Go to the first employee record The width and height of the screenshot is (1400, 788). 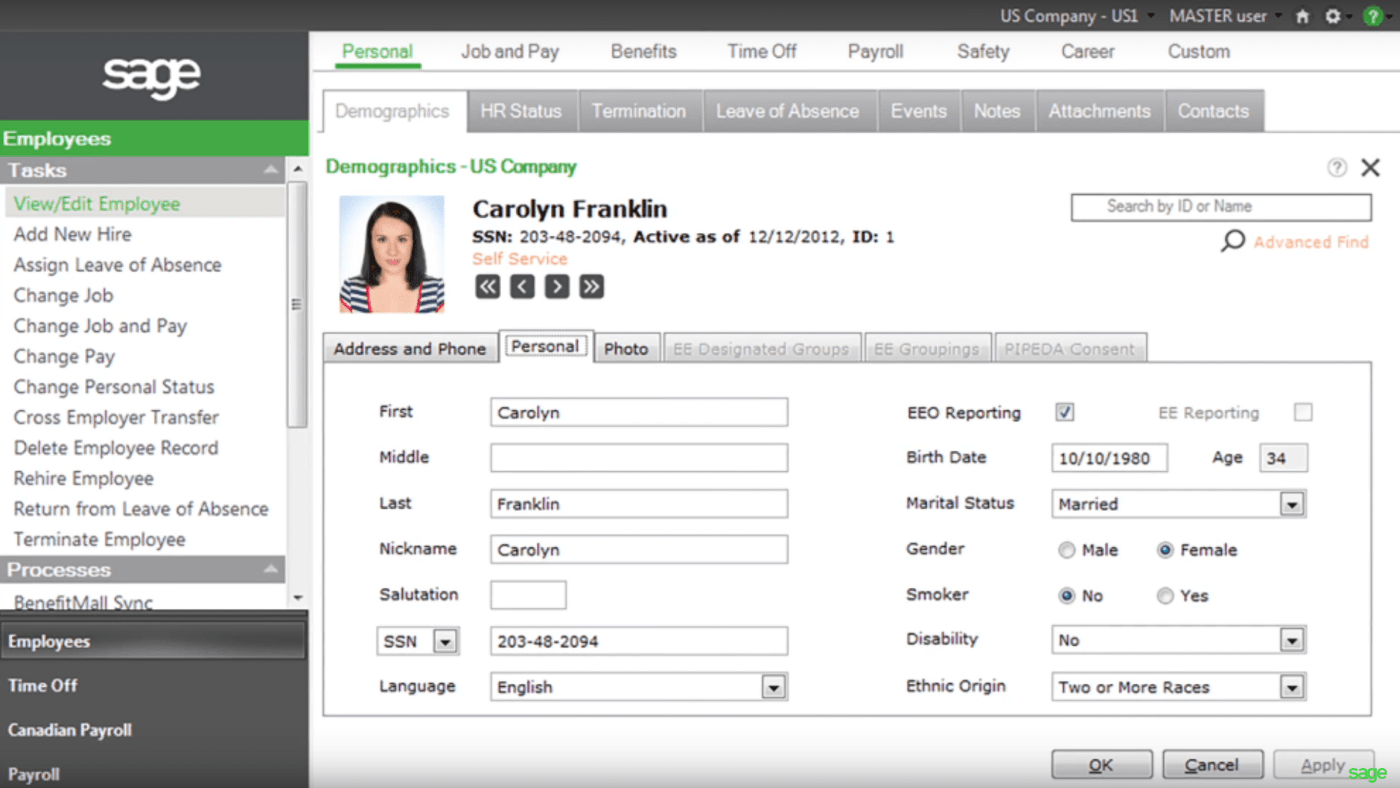tap(487, 287)
